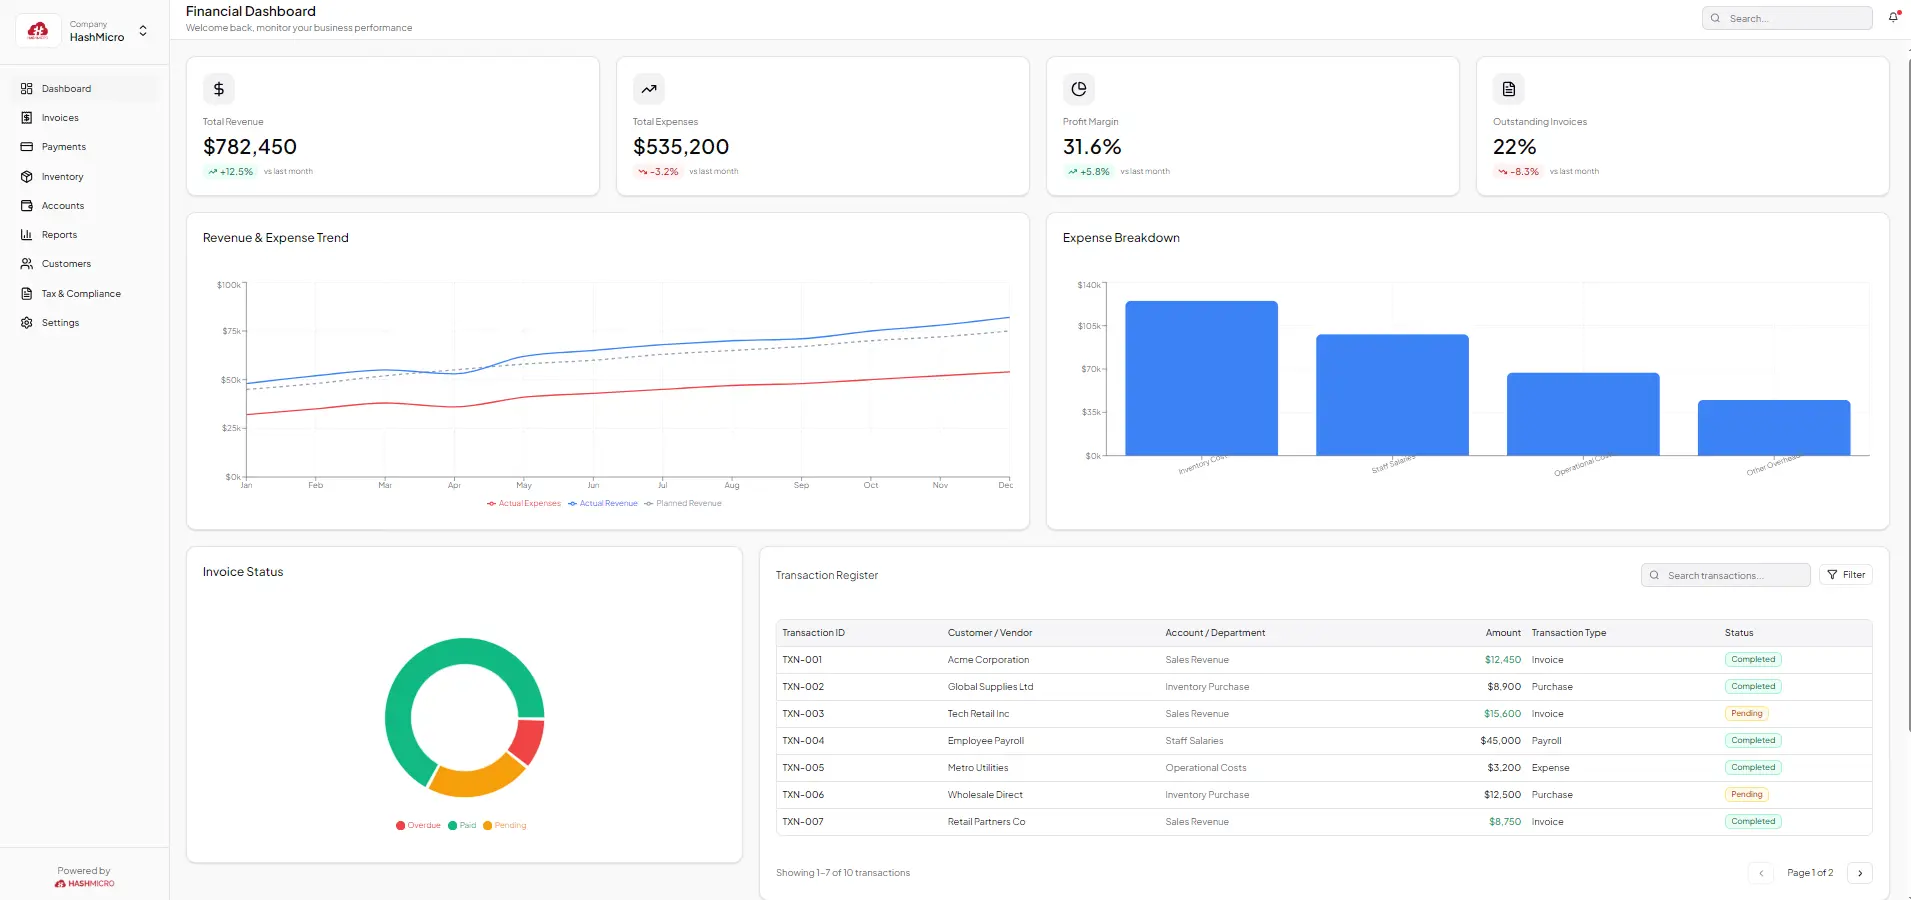Open the Invoices section from sidebar

pyautogui.click(x=60, y=117)
